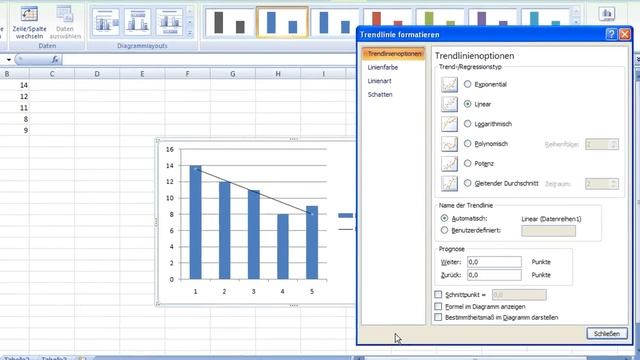This screenshot has width=640, height=360.
Task: Select the Trendlinienoptionen category
Action: [x=393, y=54]
